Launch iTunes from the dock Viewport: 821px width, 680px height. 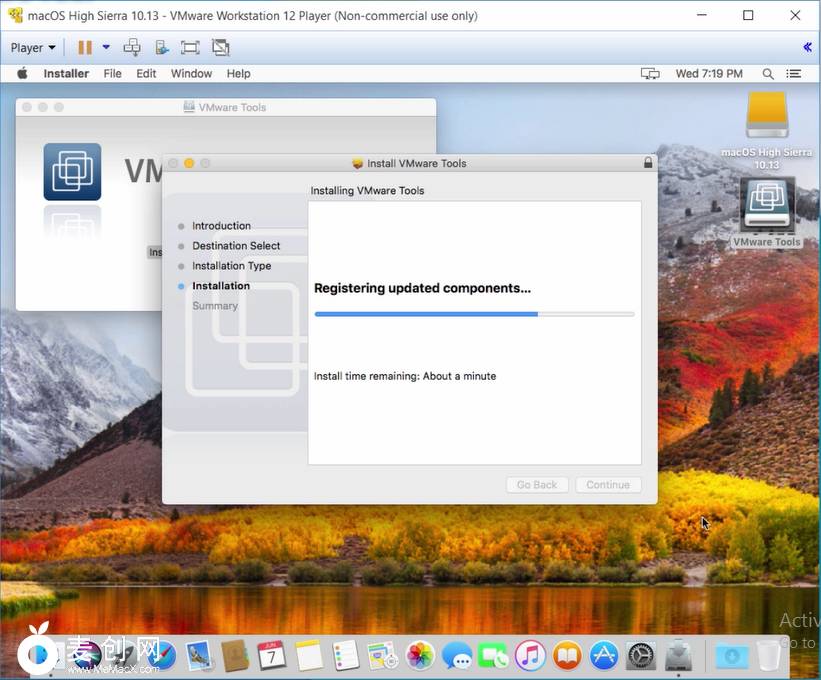[530, 655]
